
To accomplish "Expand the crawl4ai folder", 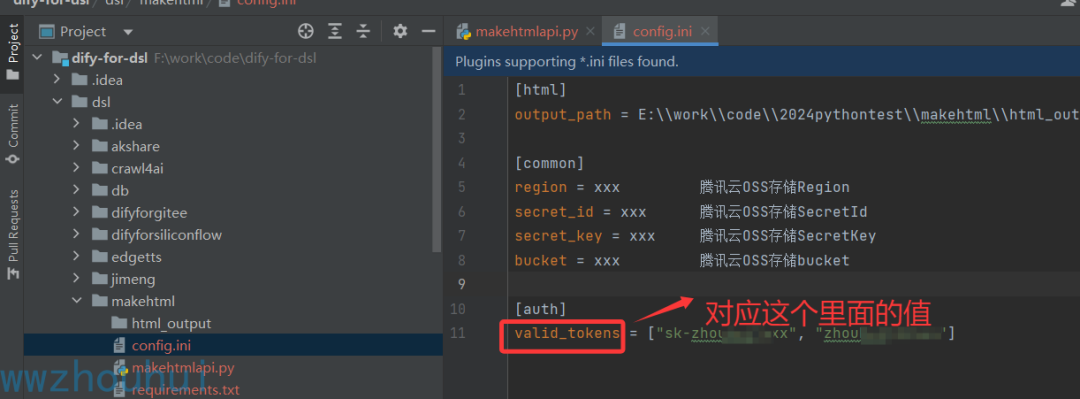I will click(x=77, y=168).
